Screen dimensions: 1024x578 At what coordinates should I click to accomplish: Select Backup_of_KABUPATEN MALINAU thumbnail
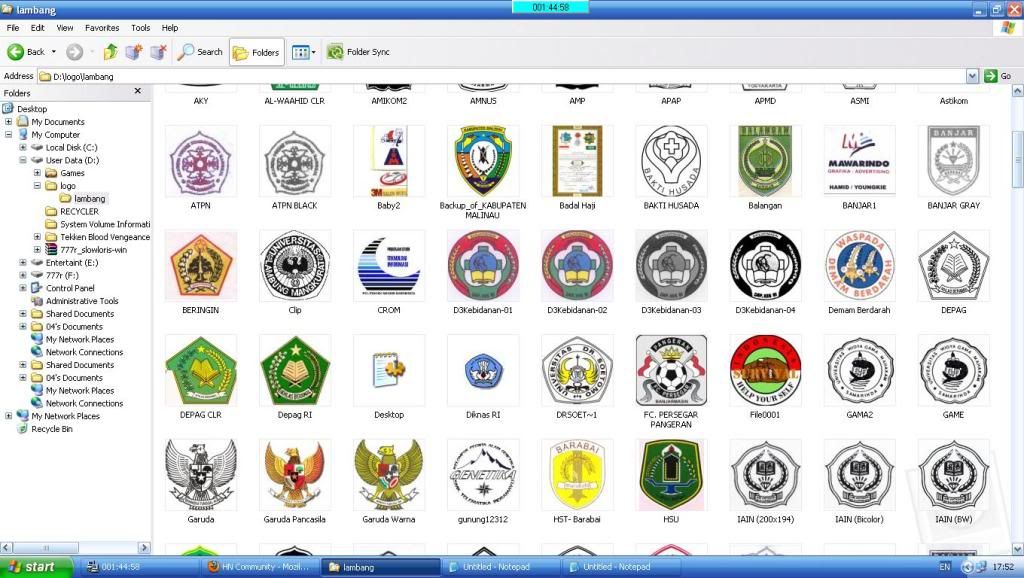(483, 161)
